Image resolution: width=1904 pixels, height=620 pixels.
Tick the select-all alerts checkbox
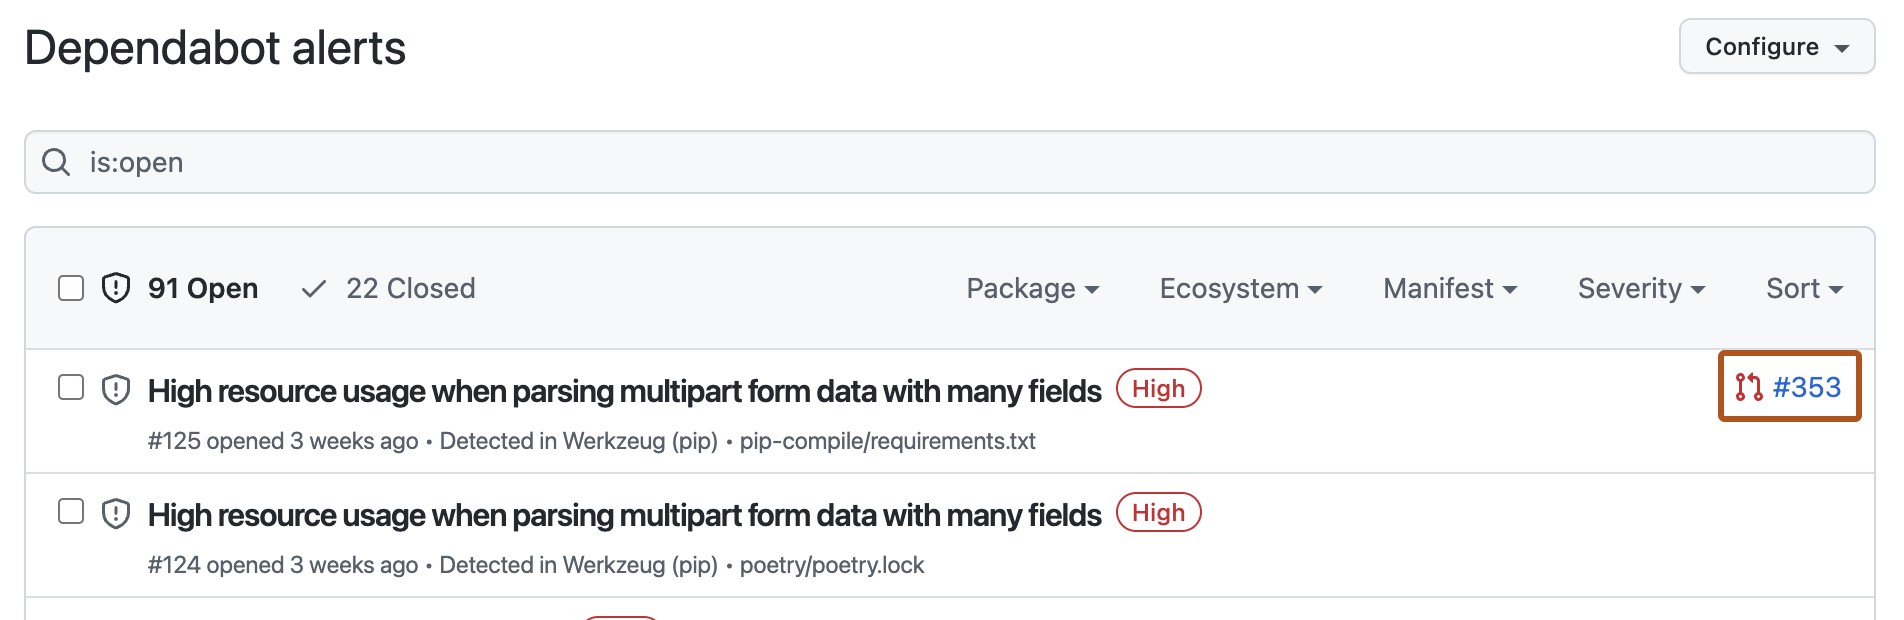71,288
